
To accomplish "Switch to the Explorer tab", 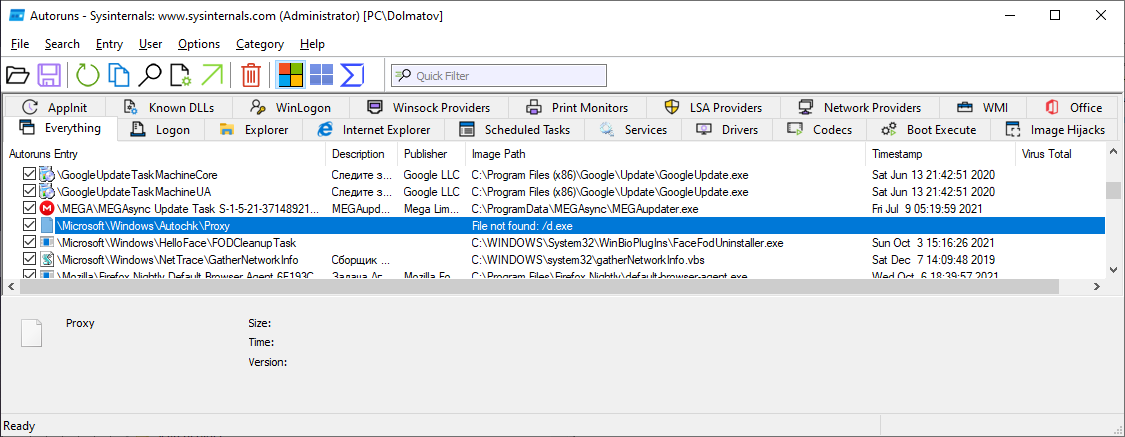I will point(254,130).
